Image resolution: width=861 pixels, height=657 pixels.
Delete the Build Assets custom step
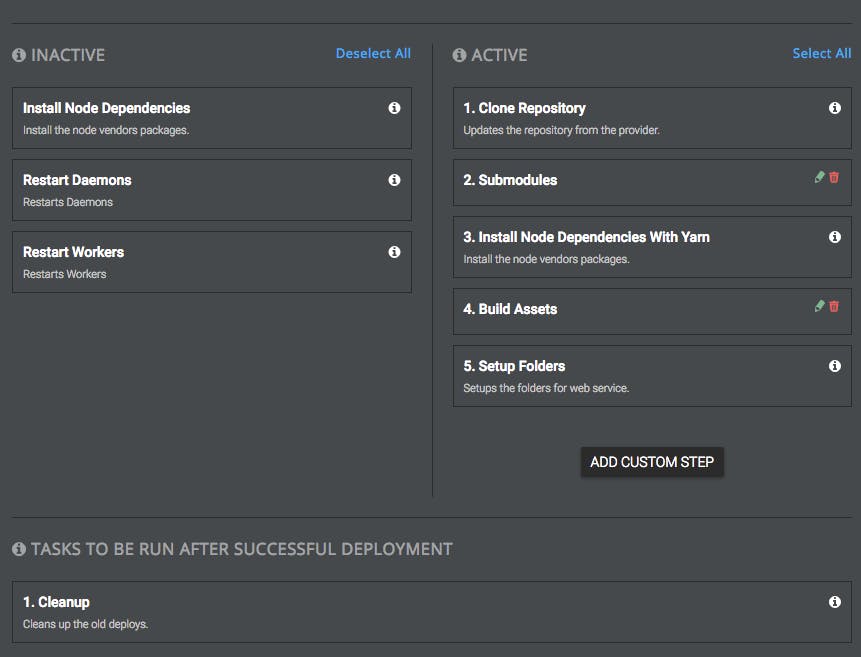834,306
